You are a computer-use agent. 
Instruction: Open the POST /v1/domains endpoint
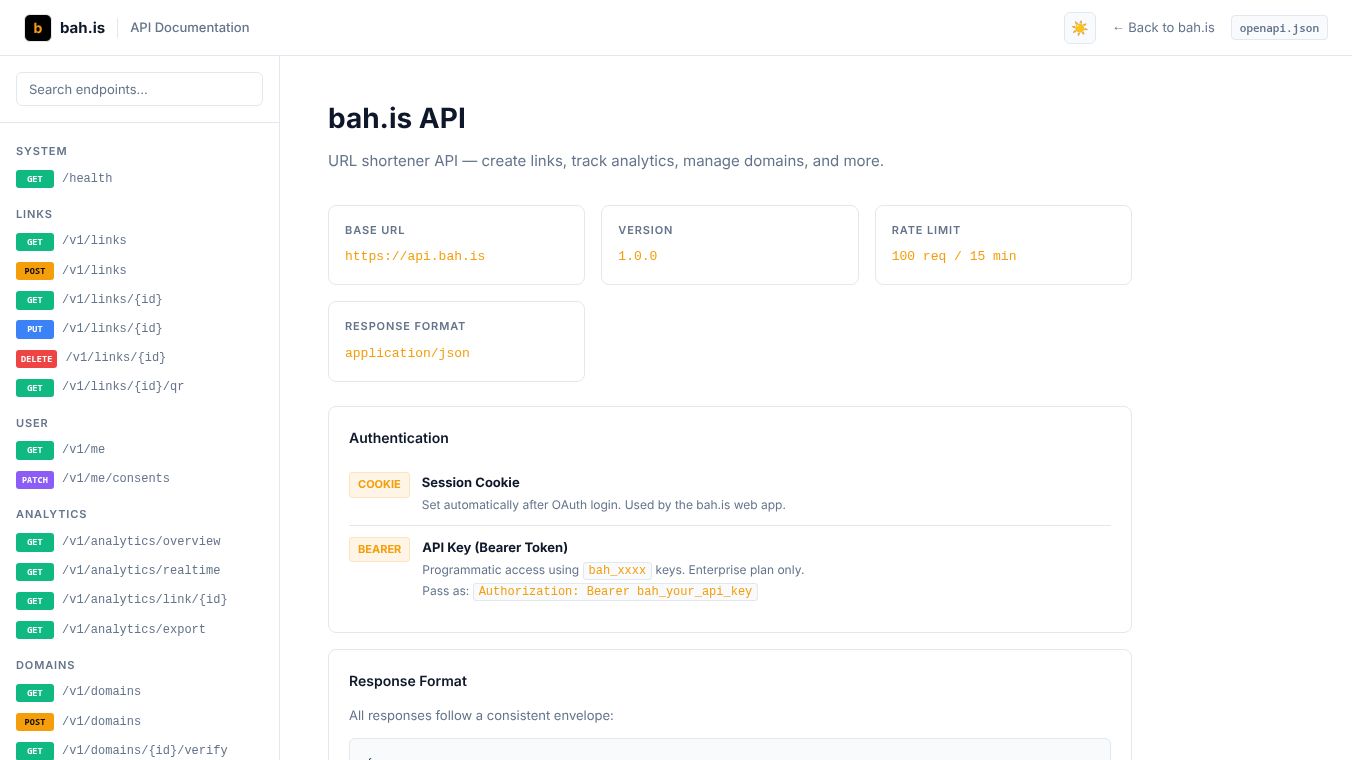click(x=139, y=722)
